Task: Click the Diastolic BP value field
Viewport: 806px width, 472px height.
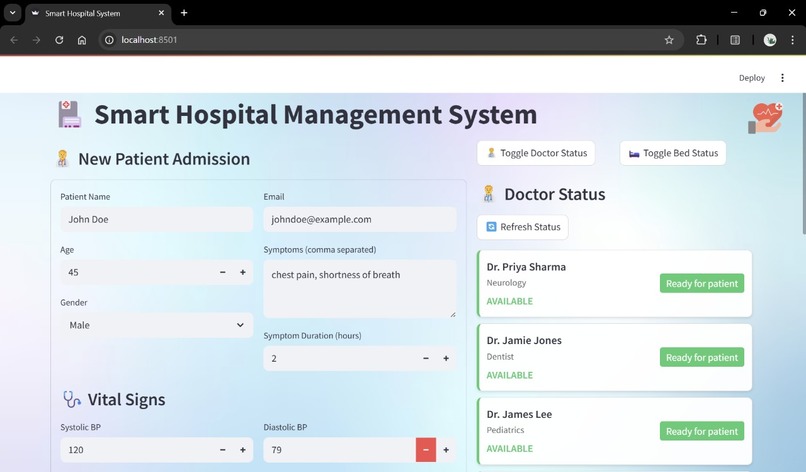Action: [339, 450]
